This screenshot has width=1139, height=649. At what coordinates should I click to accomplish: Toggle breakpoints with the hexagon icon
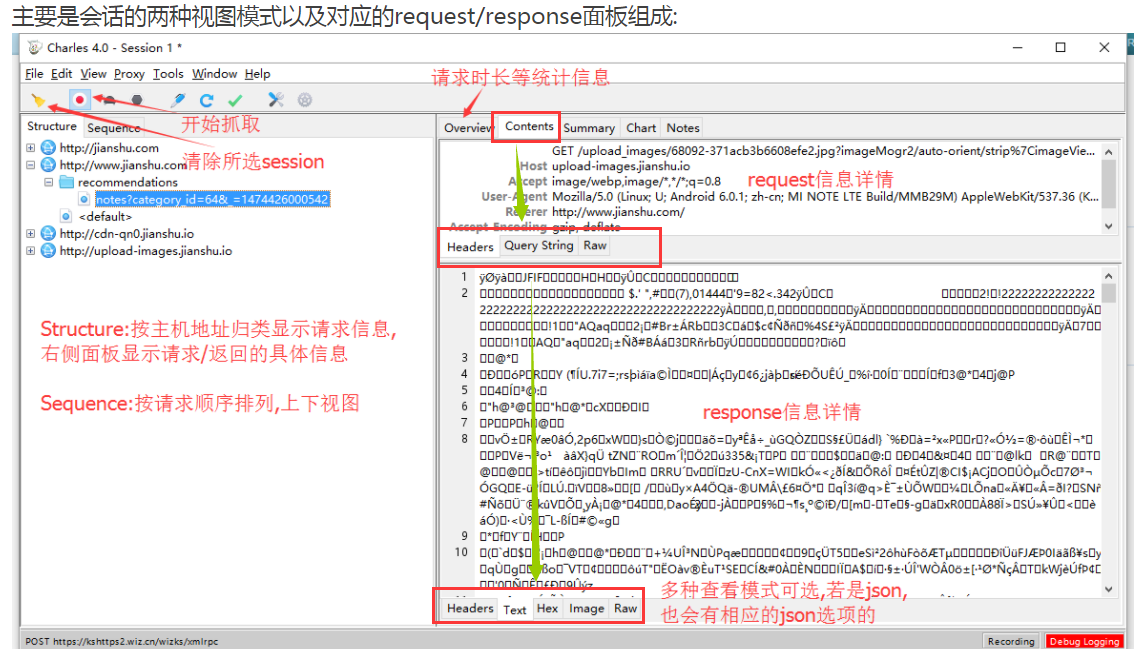point(137,100)
